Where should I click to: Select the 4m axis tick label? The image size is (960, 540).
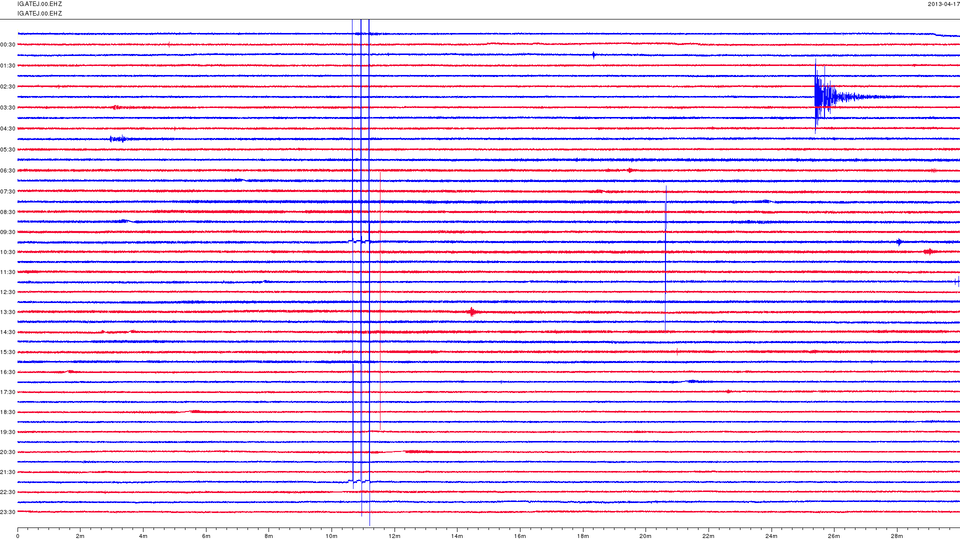point(143,536)
